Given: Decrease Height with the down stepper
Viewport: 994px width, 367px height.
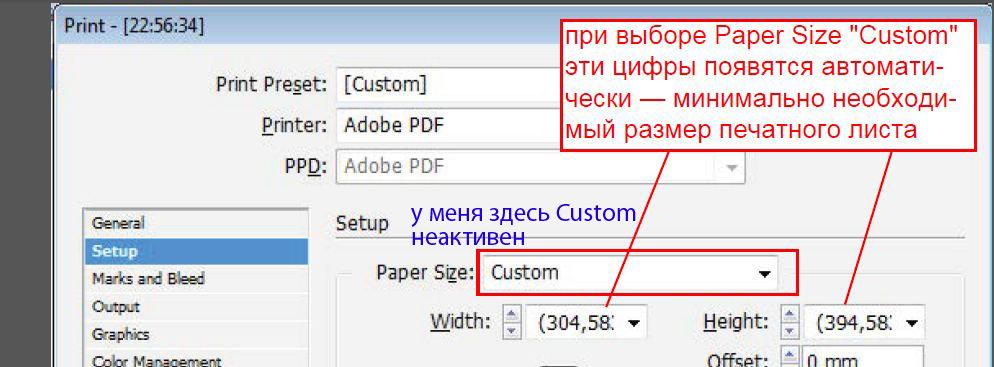Looking at the screenshot, I should 789,331.
